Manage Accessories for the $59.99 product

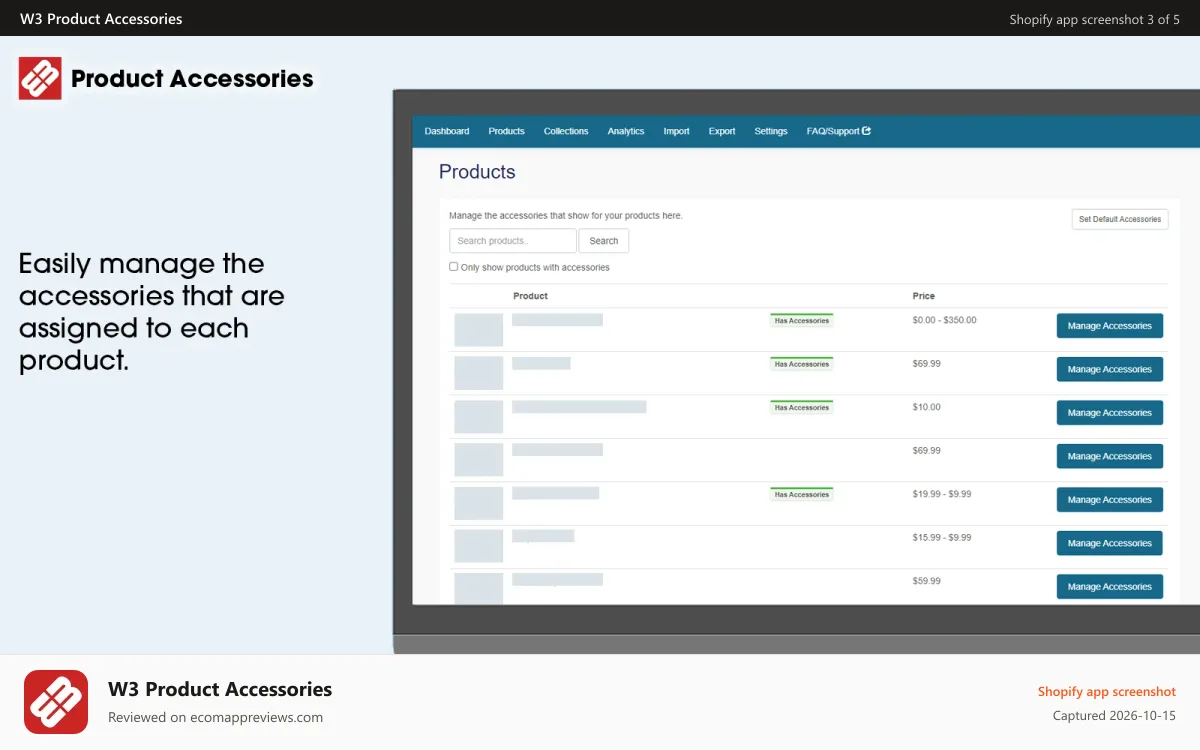point(1110,587)
